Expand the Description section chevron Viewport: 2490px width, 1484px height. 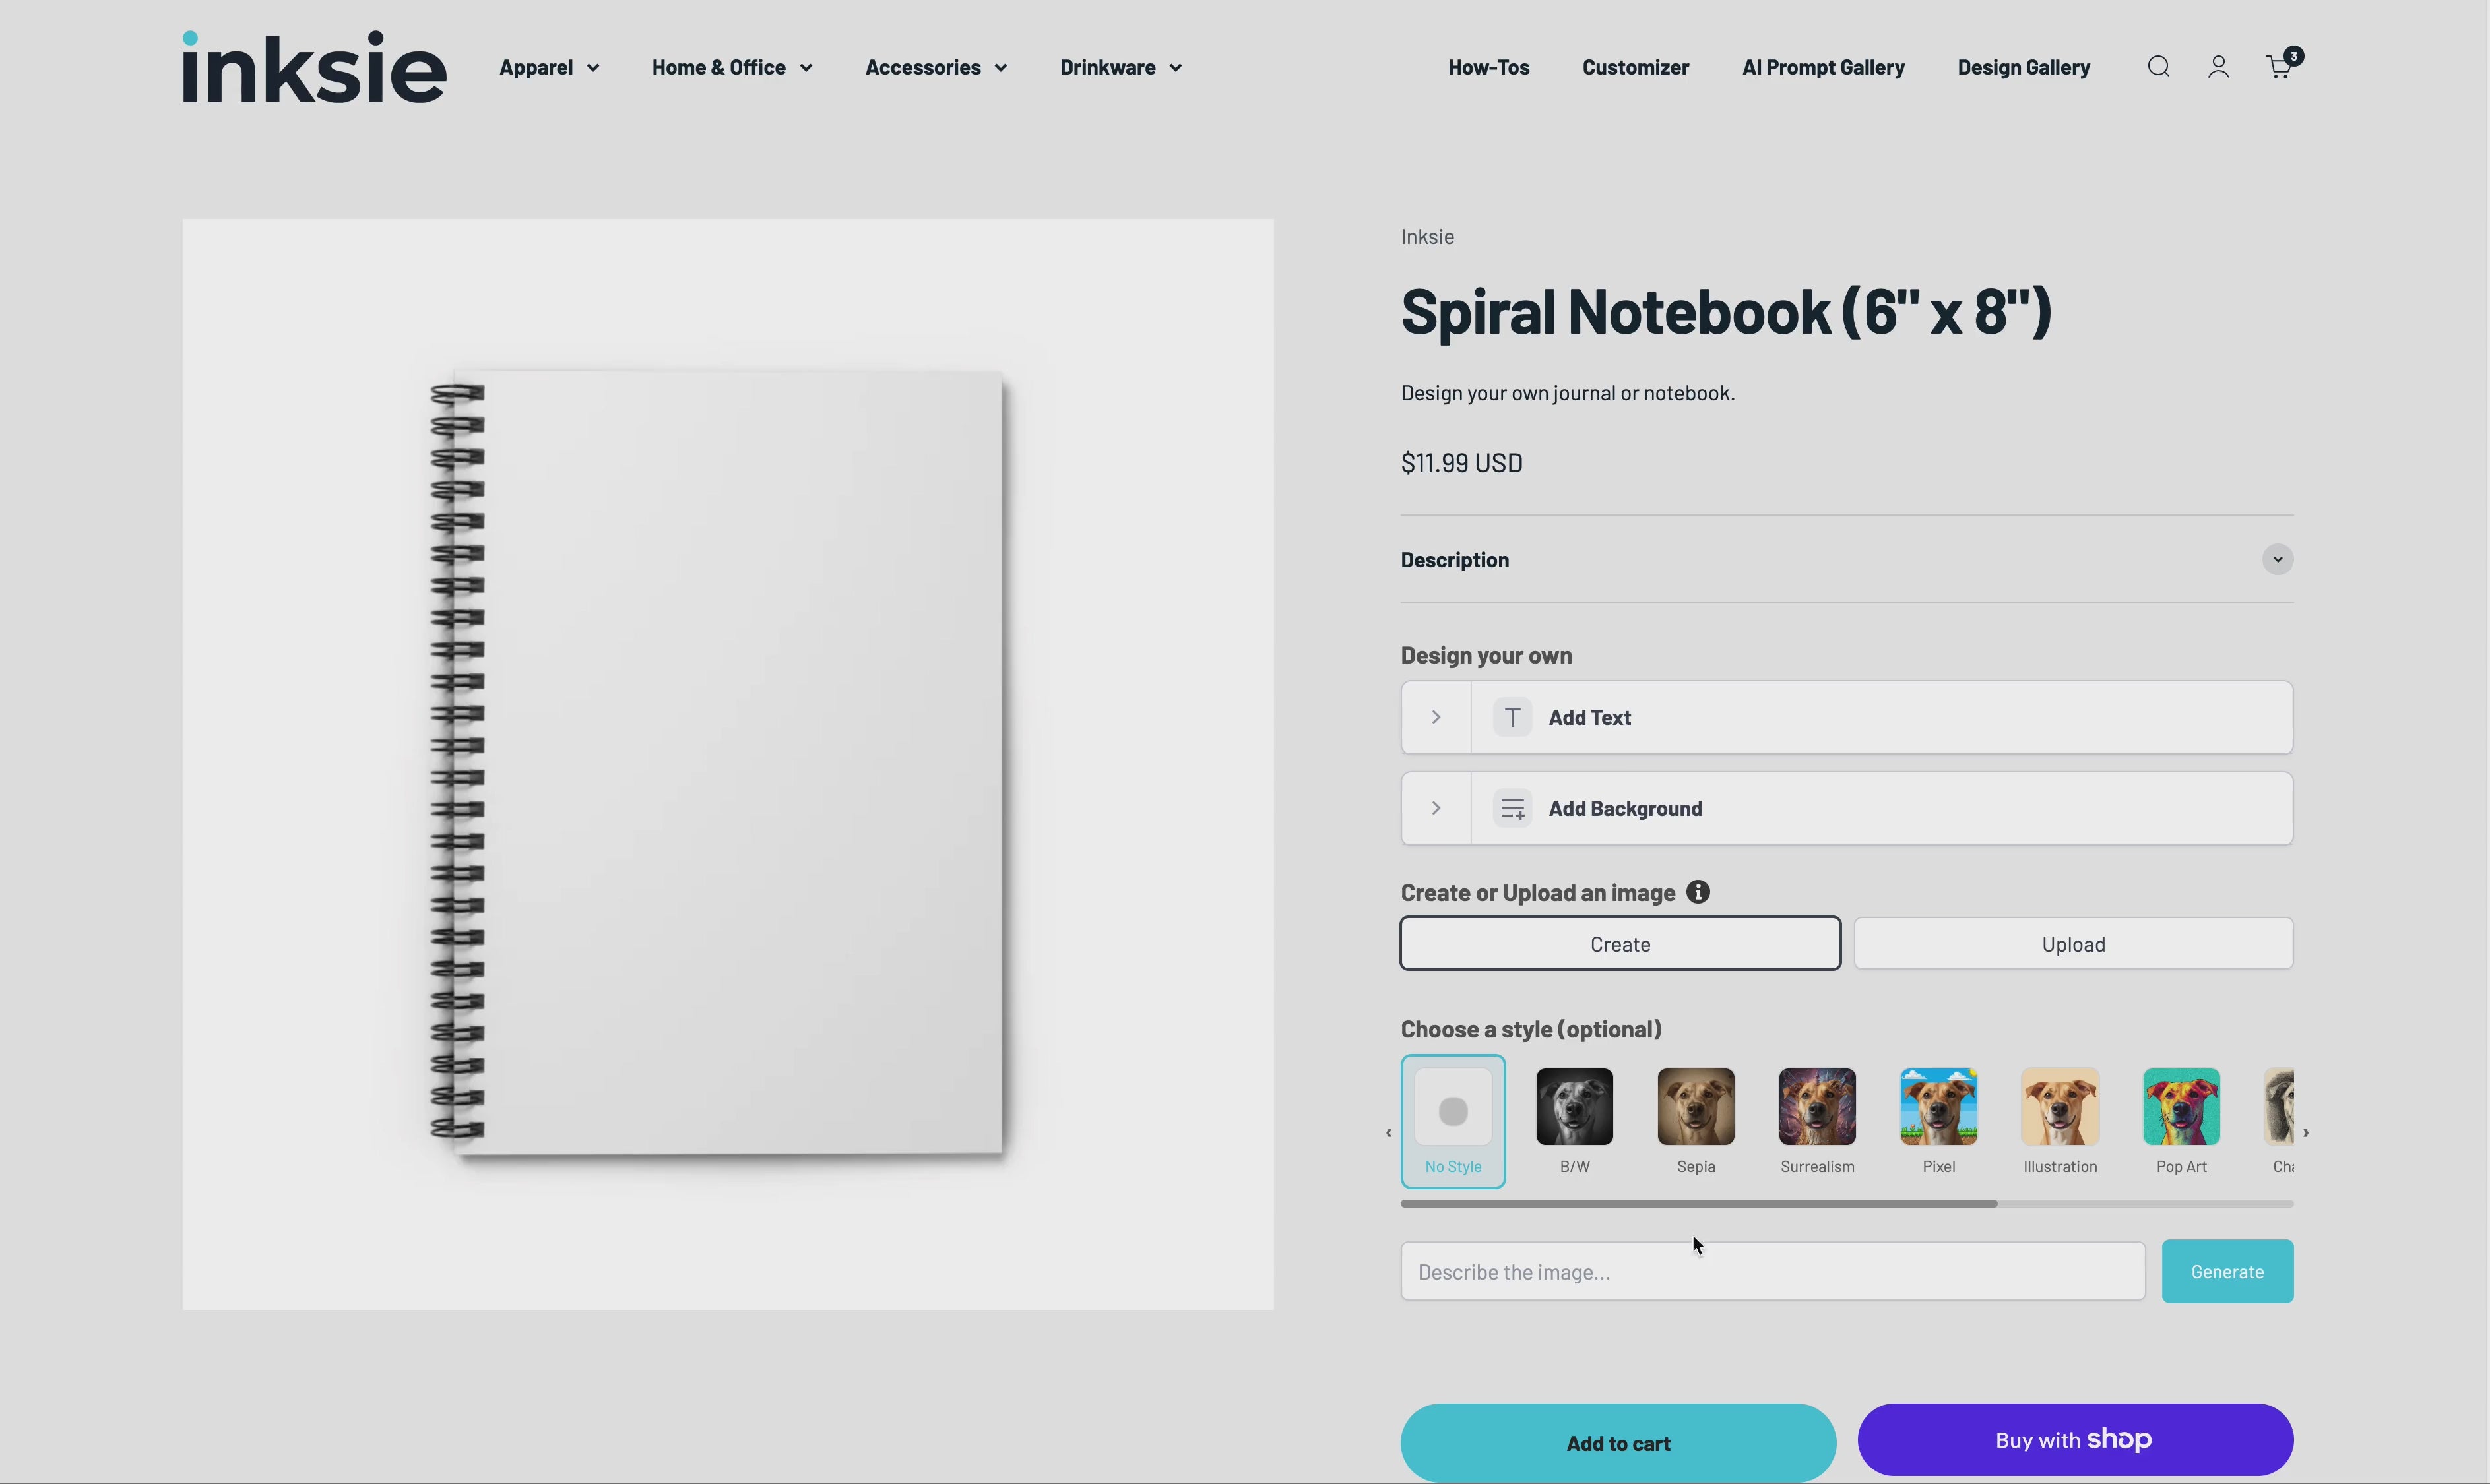(x=2277, y=559)
